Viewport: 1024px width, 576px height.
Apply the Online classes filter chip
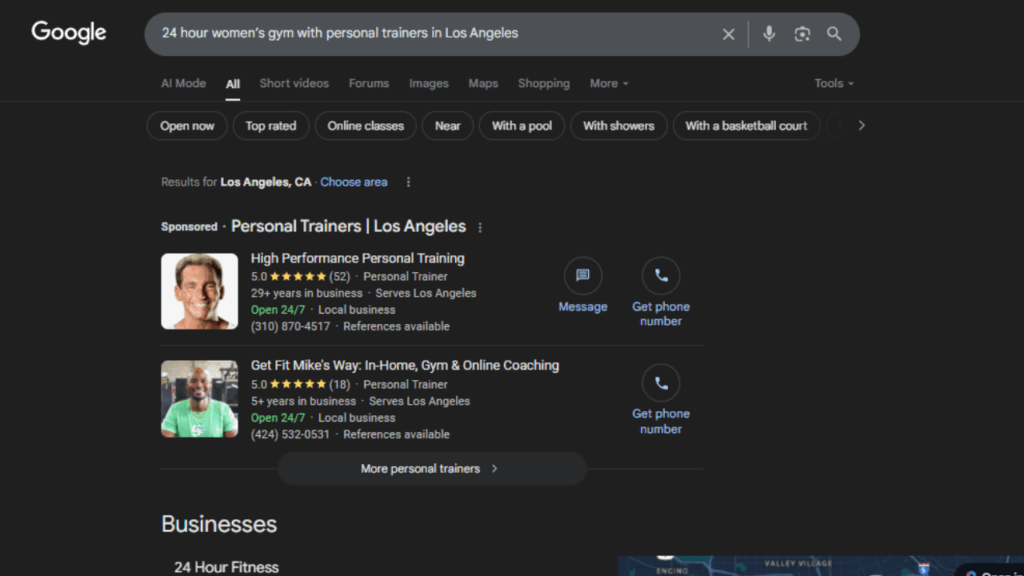(365, 126)
